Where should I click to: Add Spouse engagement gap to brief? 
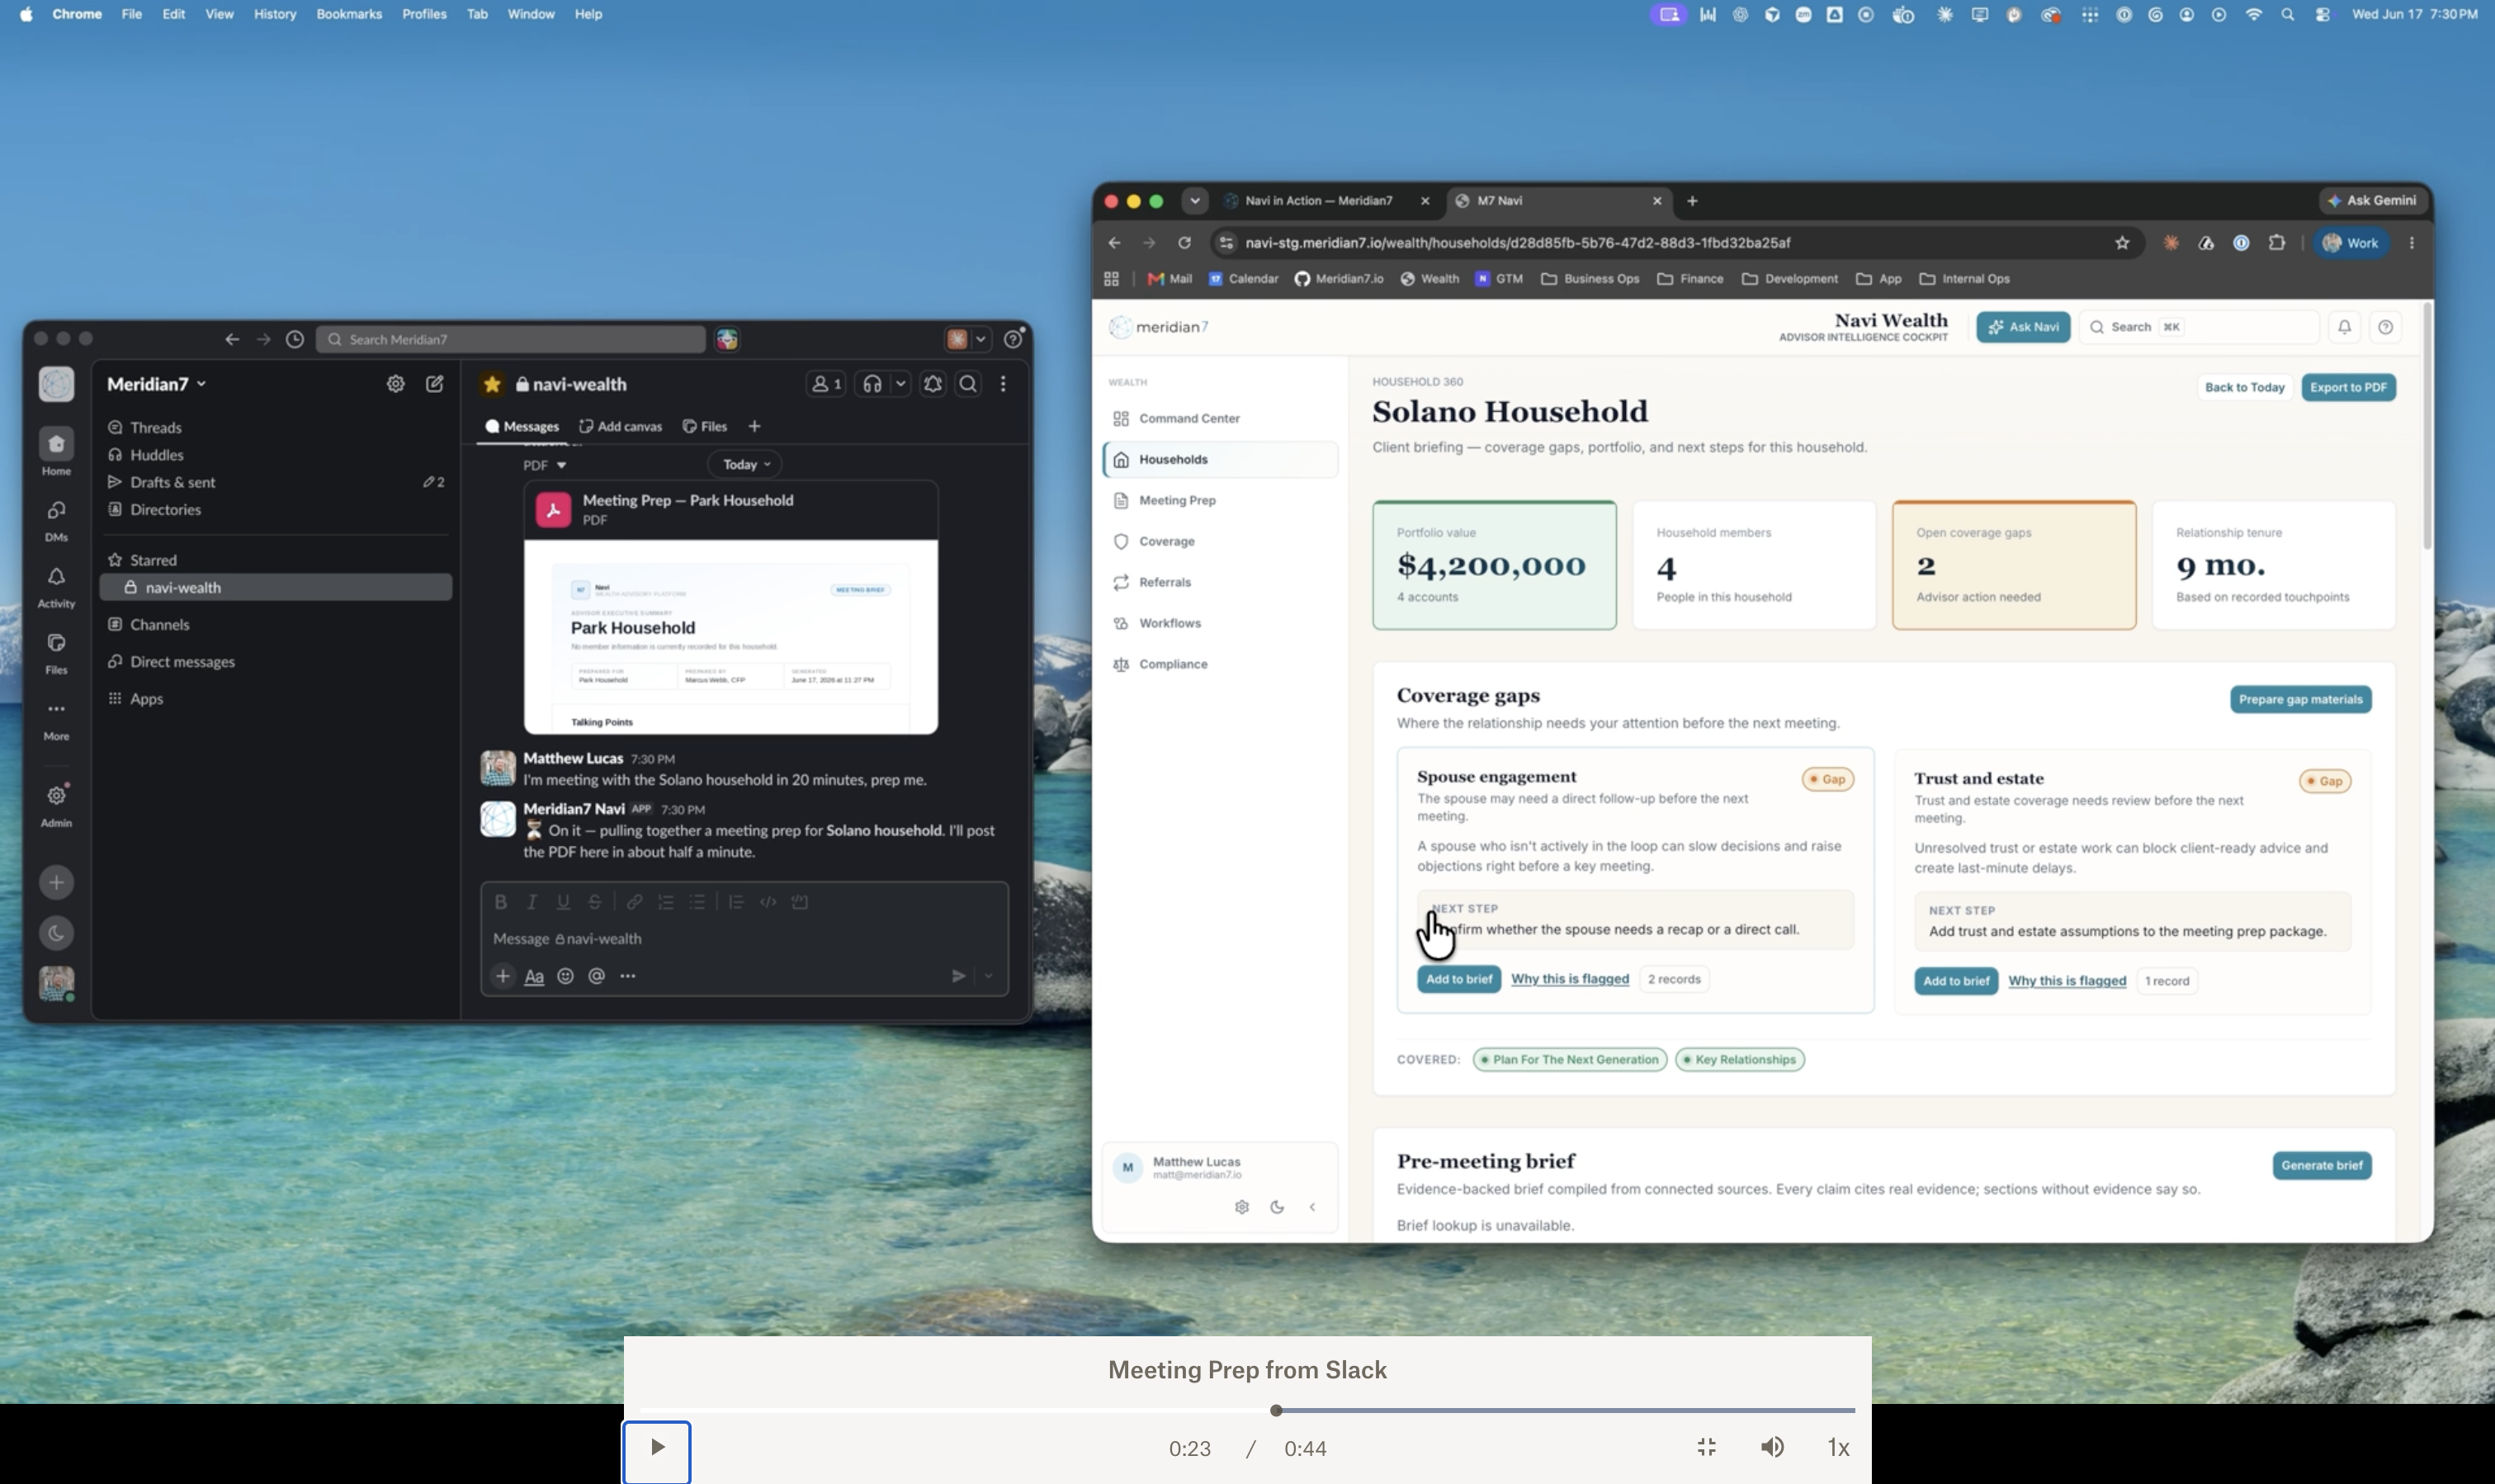[1458, 980]
